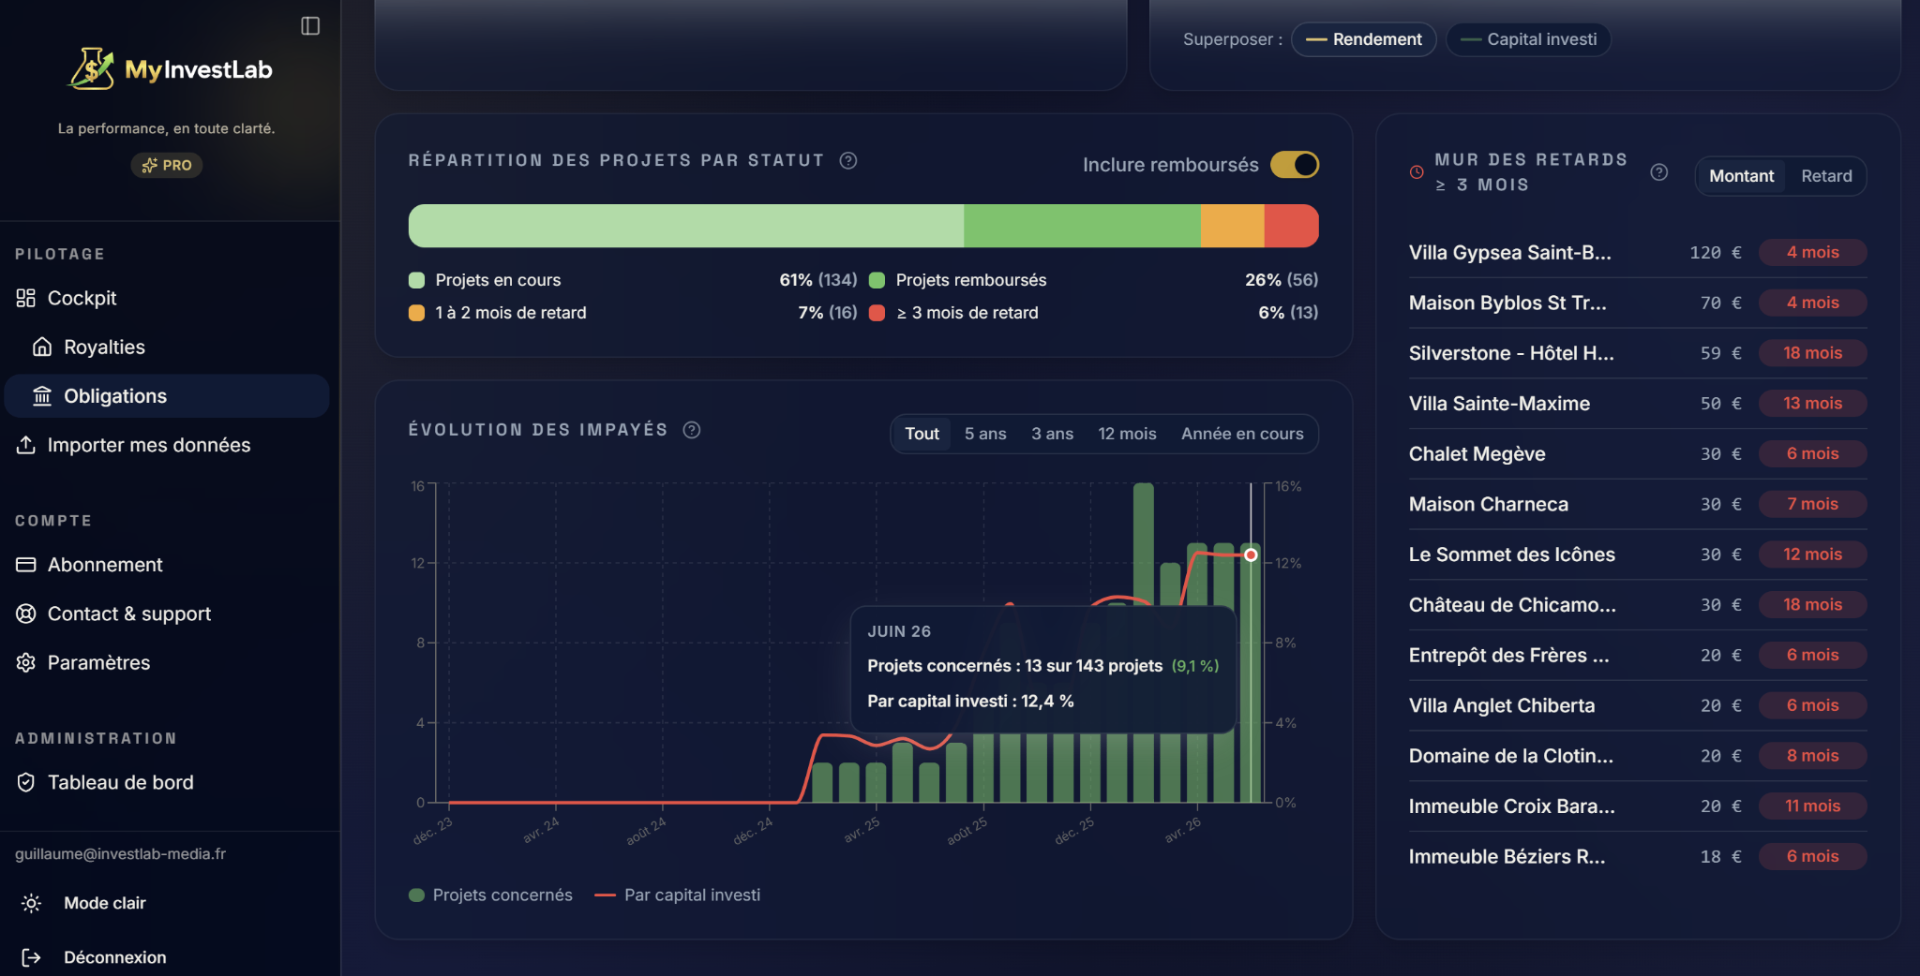Open help icon for Mur des retards

pos(1659,172)
